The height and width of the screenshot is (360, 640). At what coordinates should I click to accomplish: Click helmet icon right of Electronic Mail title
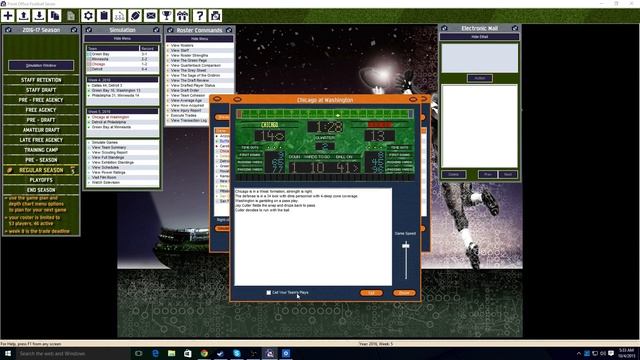[x=515, y=28]
